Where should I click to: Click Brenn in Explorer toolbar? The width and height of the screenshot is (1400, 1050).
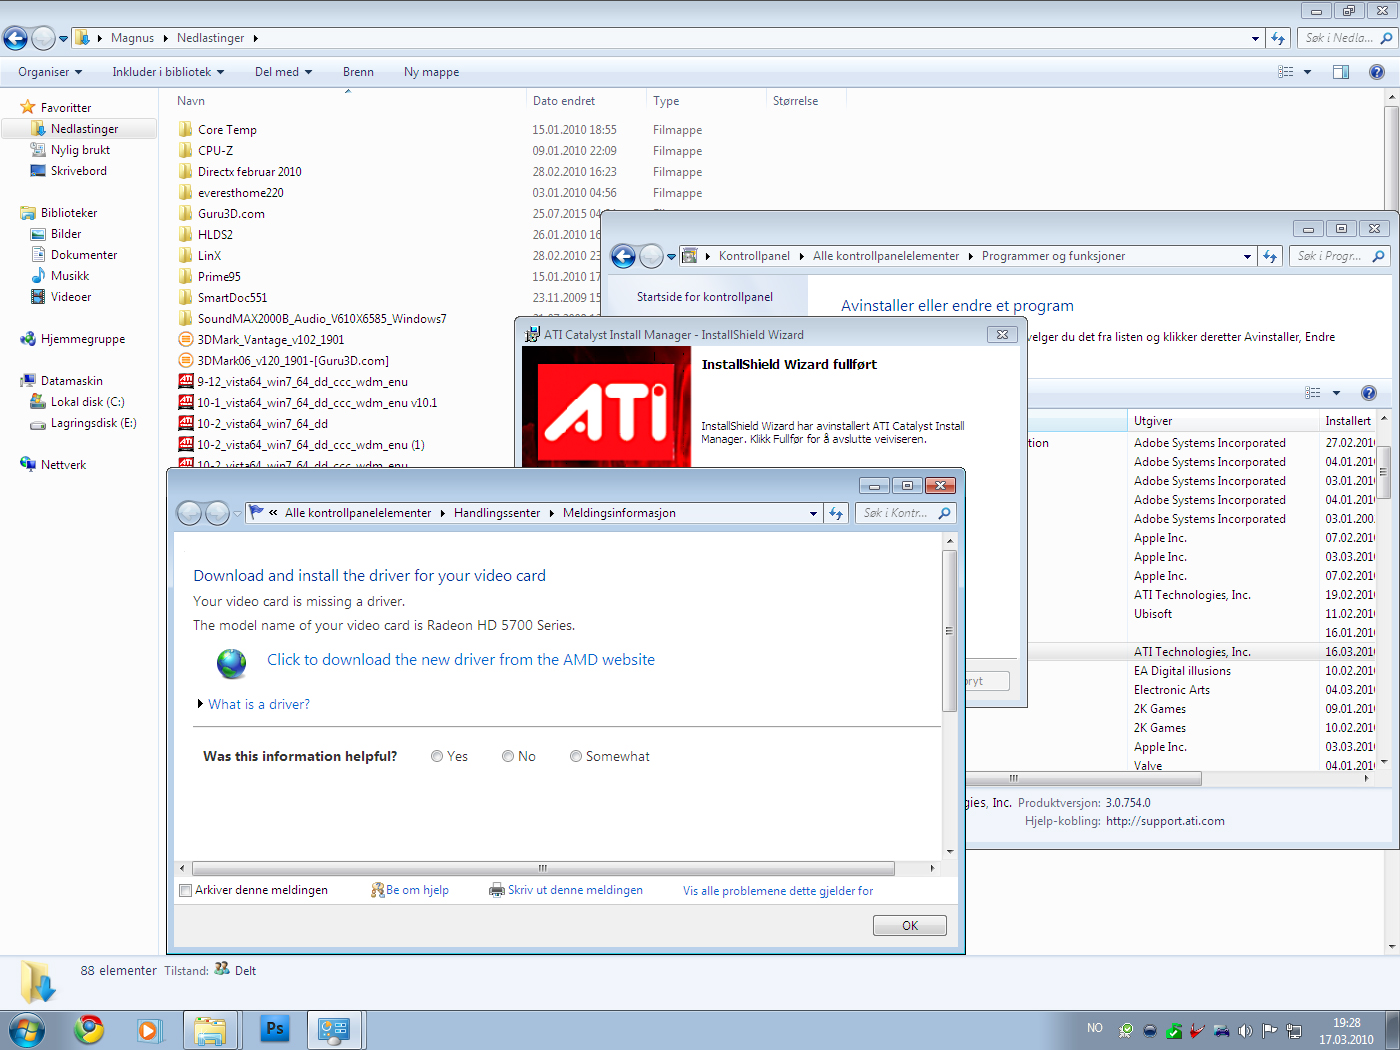pyautogui.click(x=358, y=72)
